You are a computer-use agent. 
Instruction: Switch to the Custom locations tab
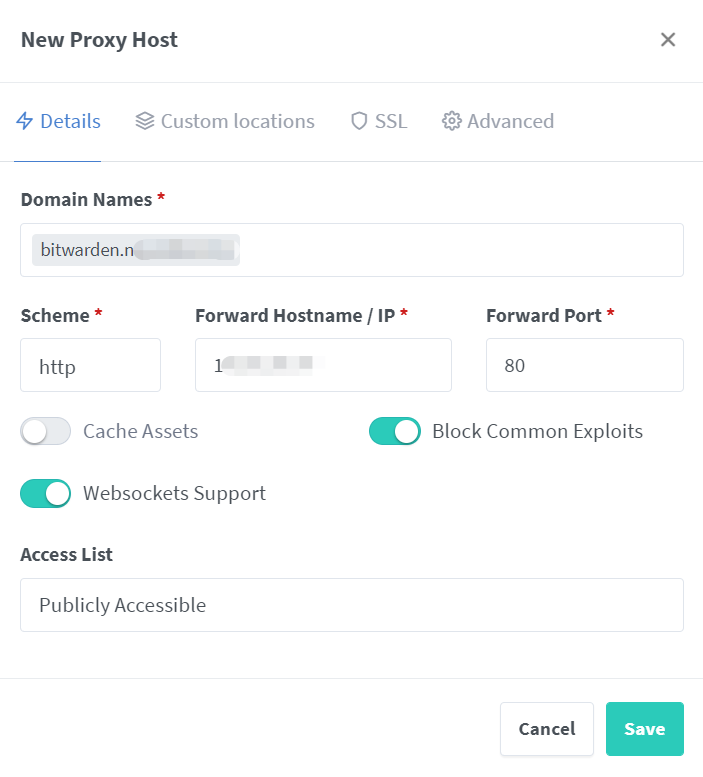pyautogui.click(x=225, y=121)
